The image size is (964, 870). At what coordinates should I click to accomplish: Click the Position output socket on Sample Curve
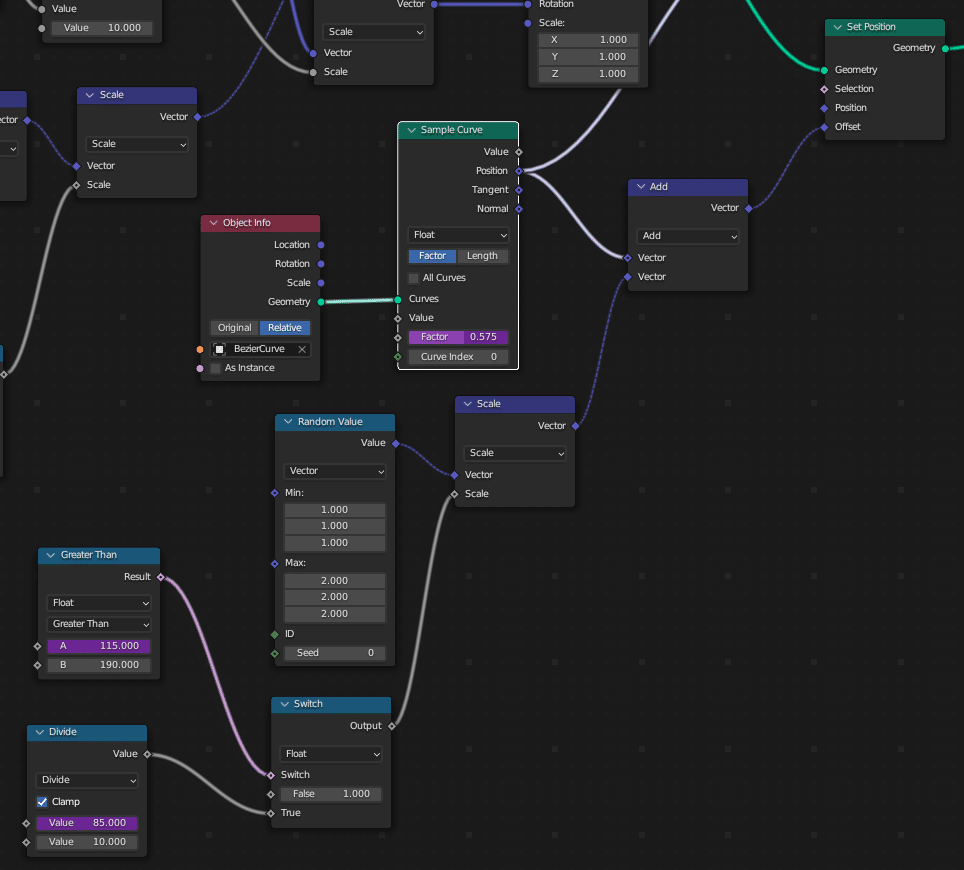[518, 171]
